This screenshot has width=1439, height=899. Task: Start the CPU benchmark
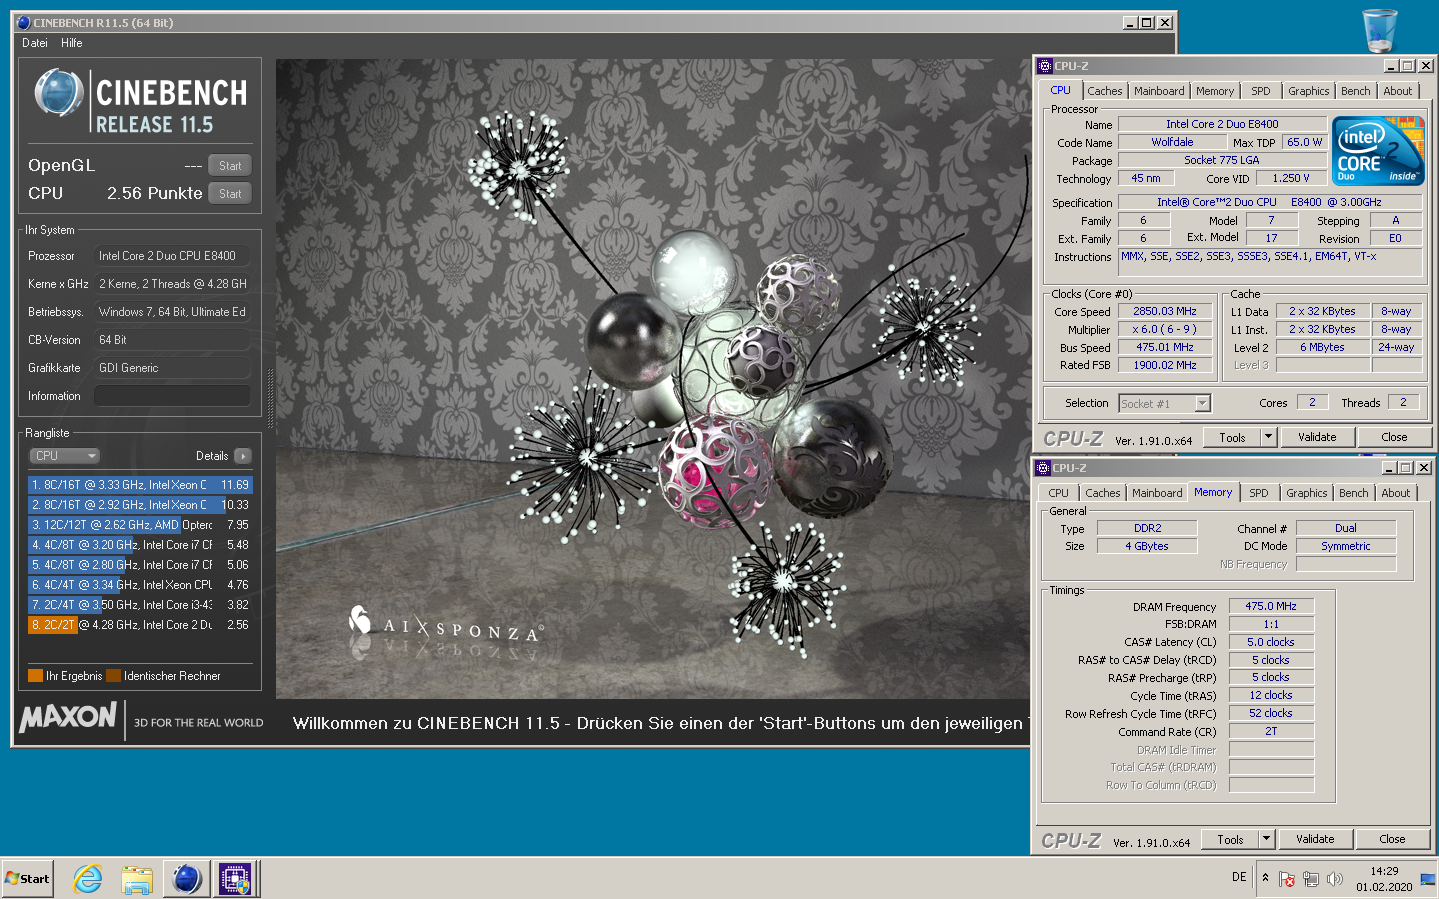coord(230,194)
